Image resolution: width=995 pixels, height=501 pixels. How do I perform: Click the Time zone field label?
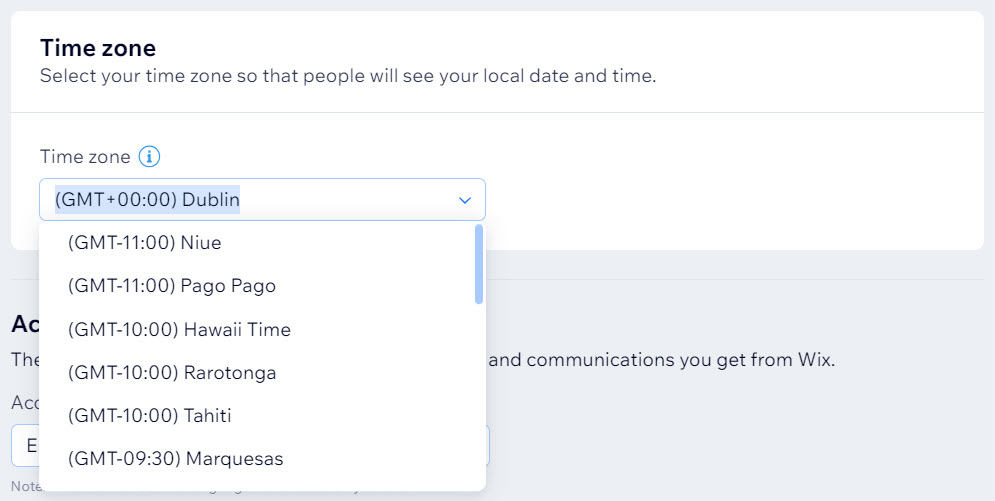[x=85, y=157]
